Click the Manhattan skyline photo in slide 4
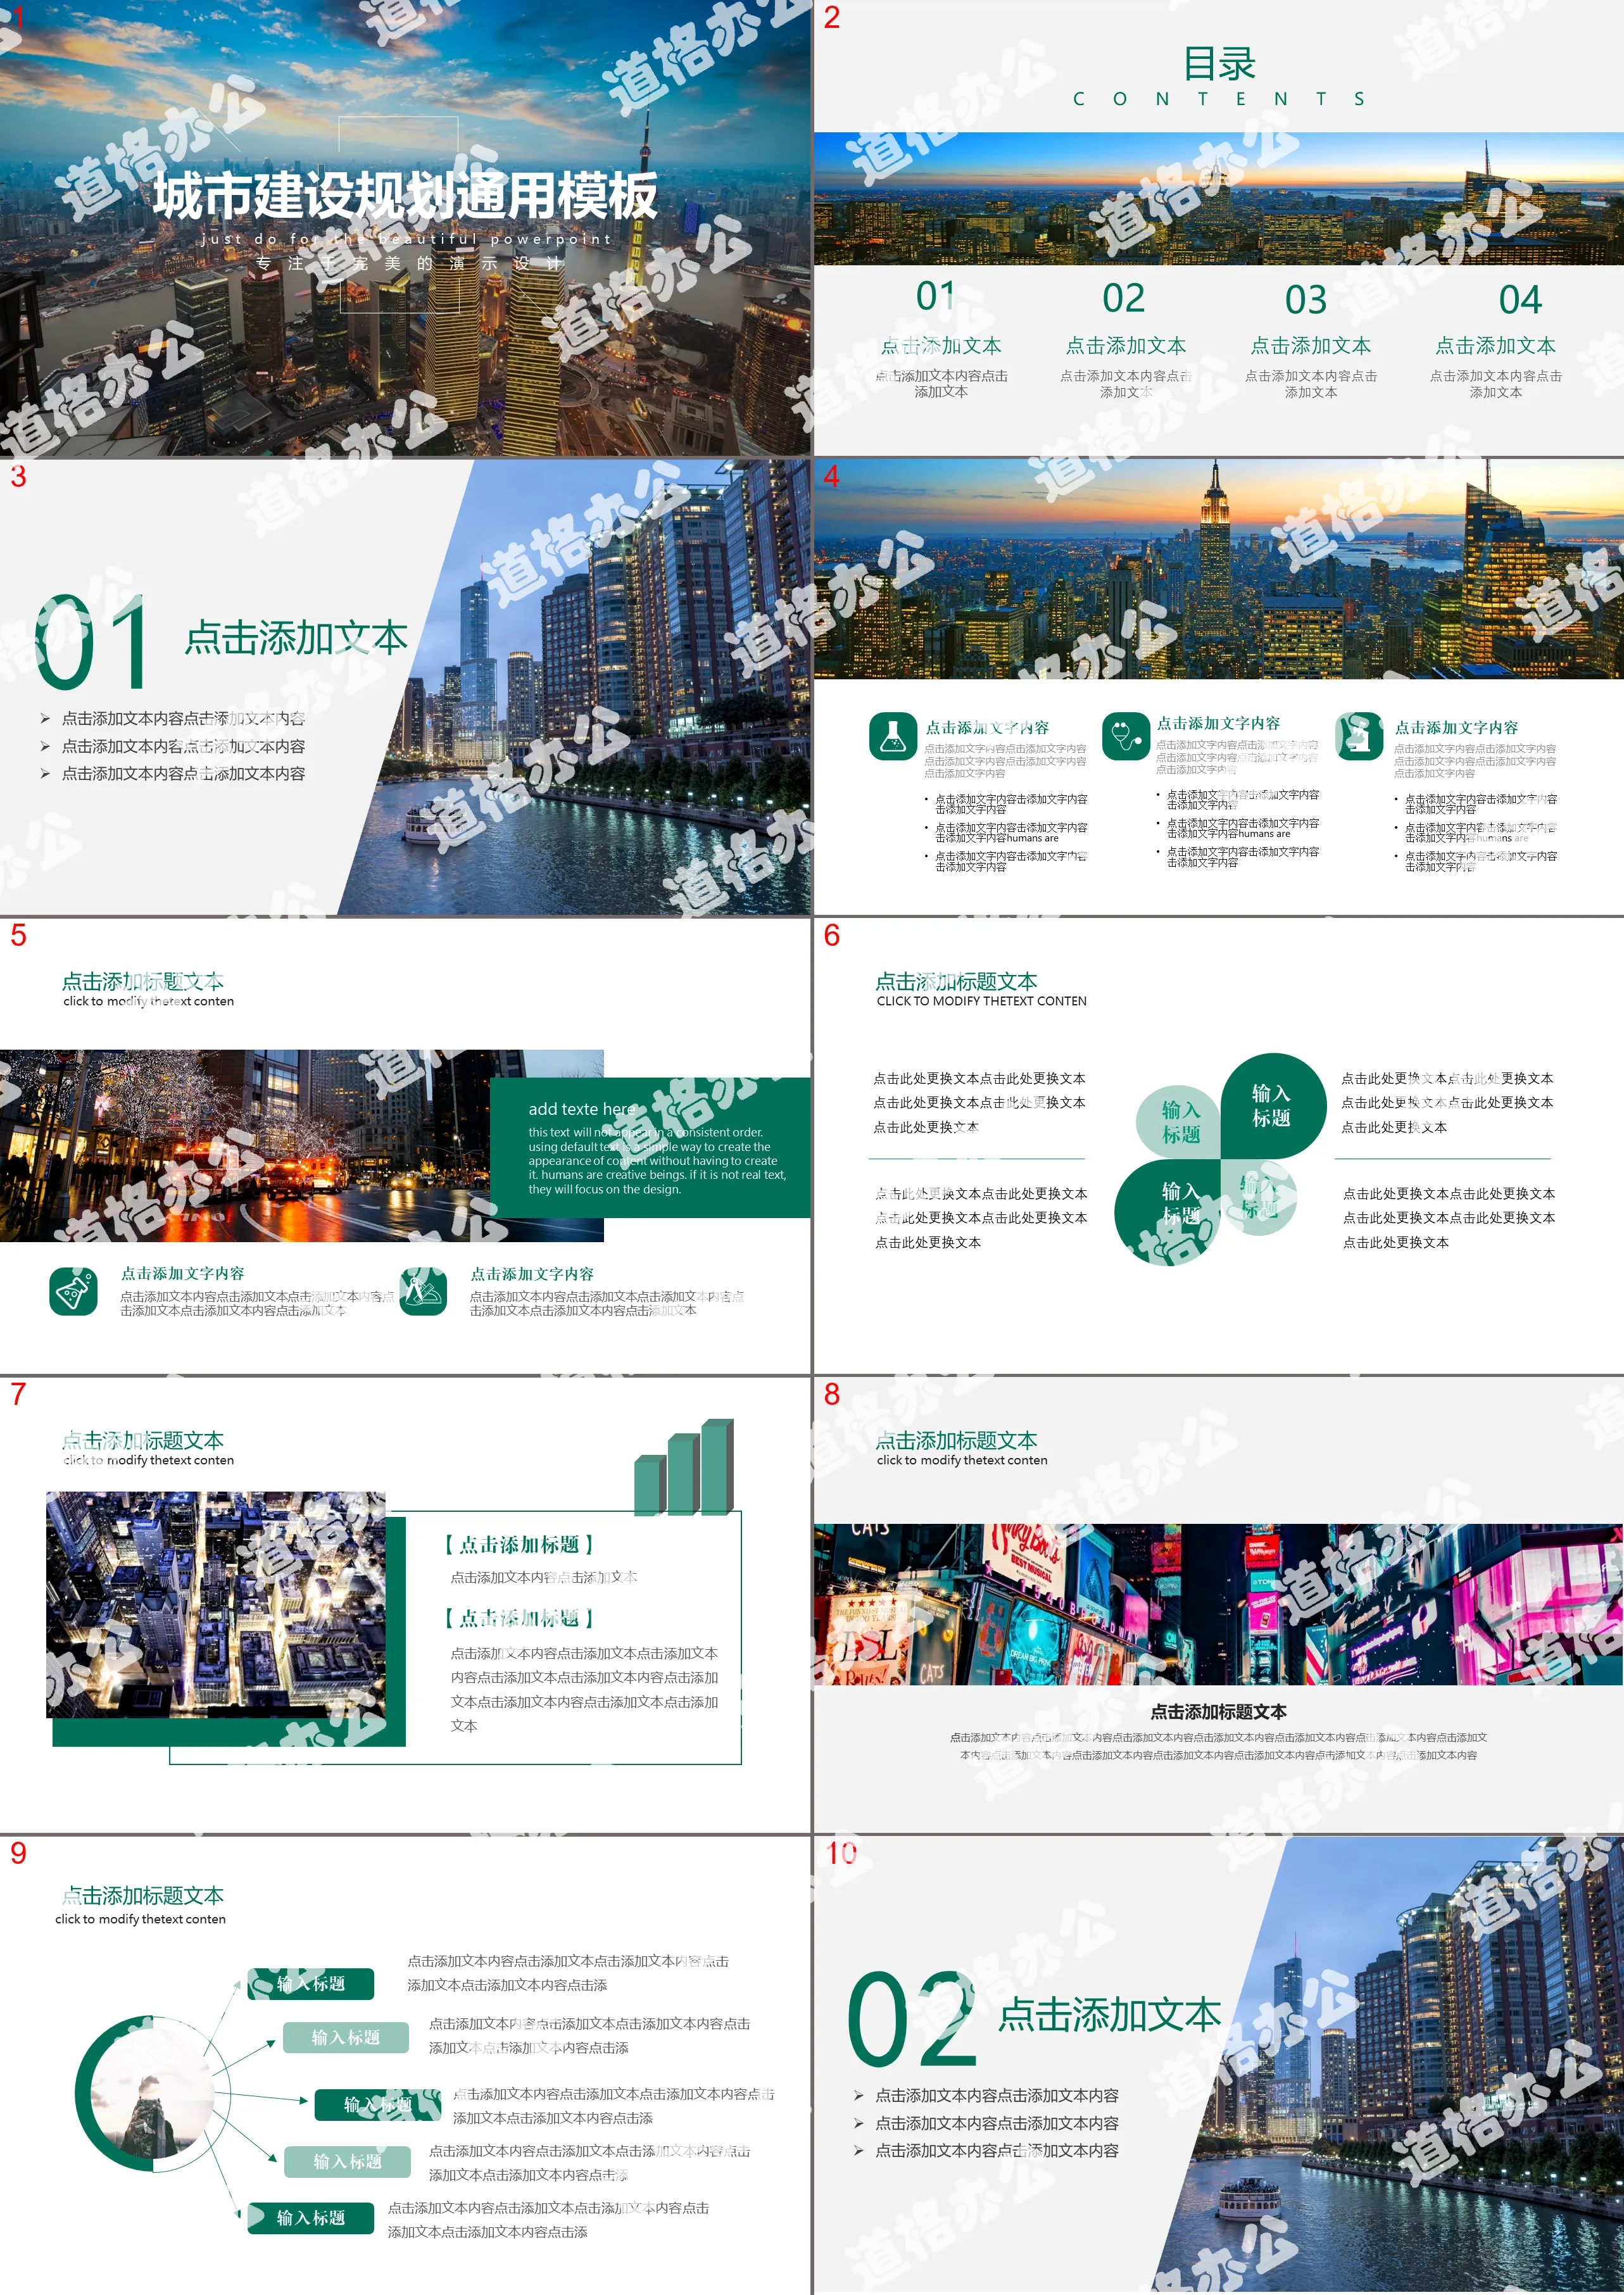Screen dimensions: 1624x2295 click(1218, 569)
